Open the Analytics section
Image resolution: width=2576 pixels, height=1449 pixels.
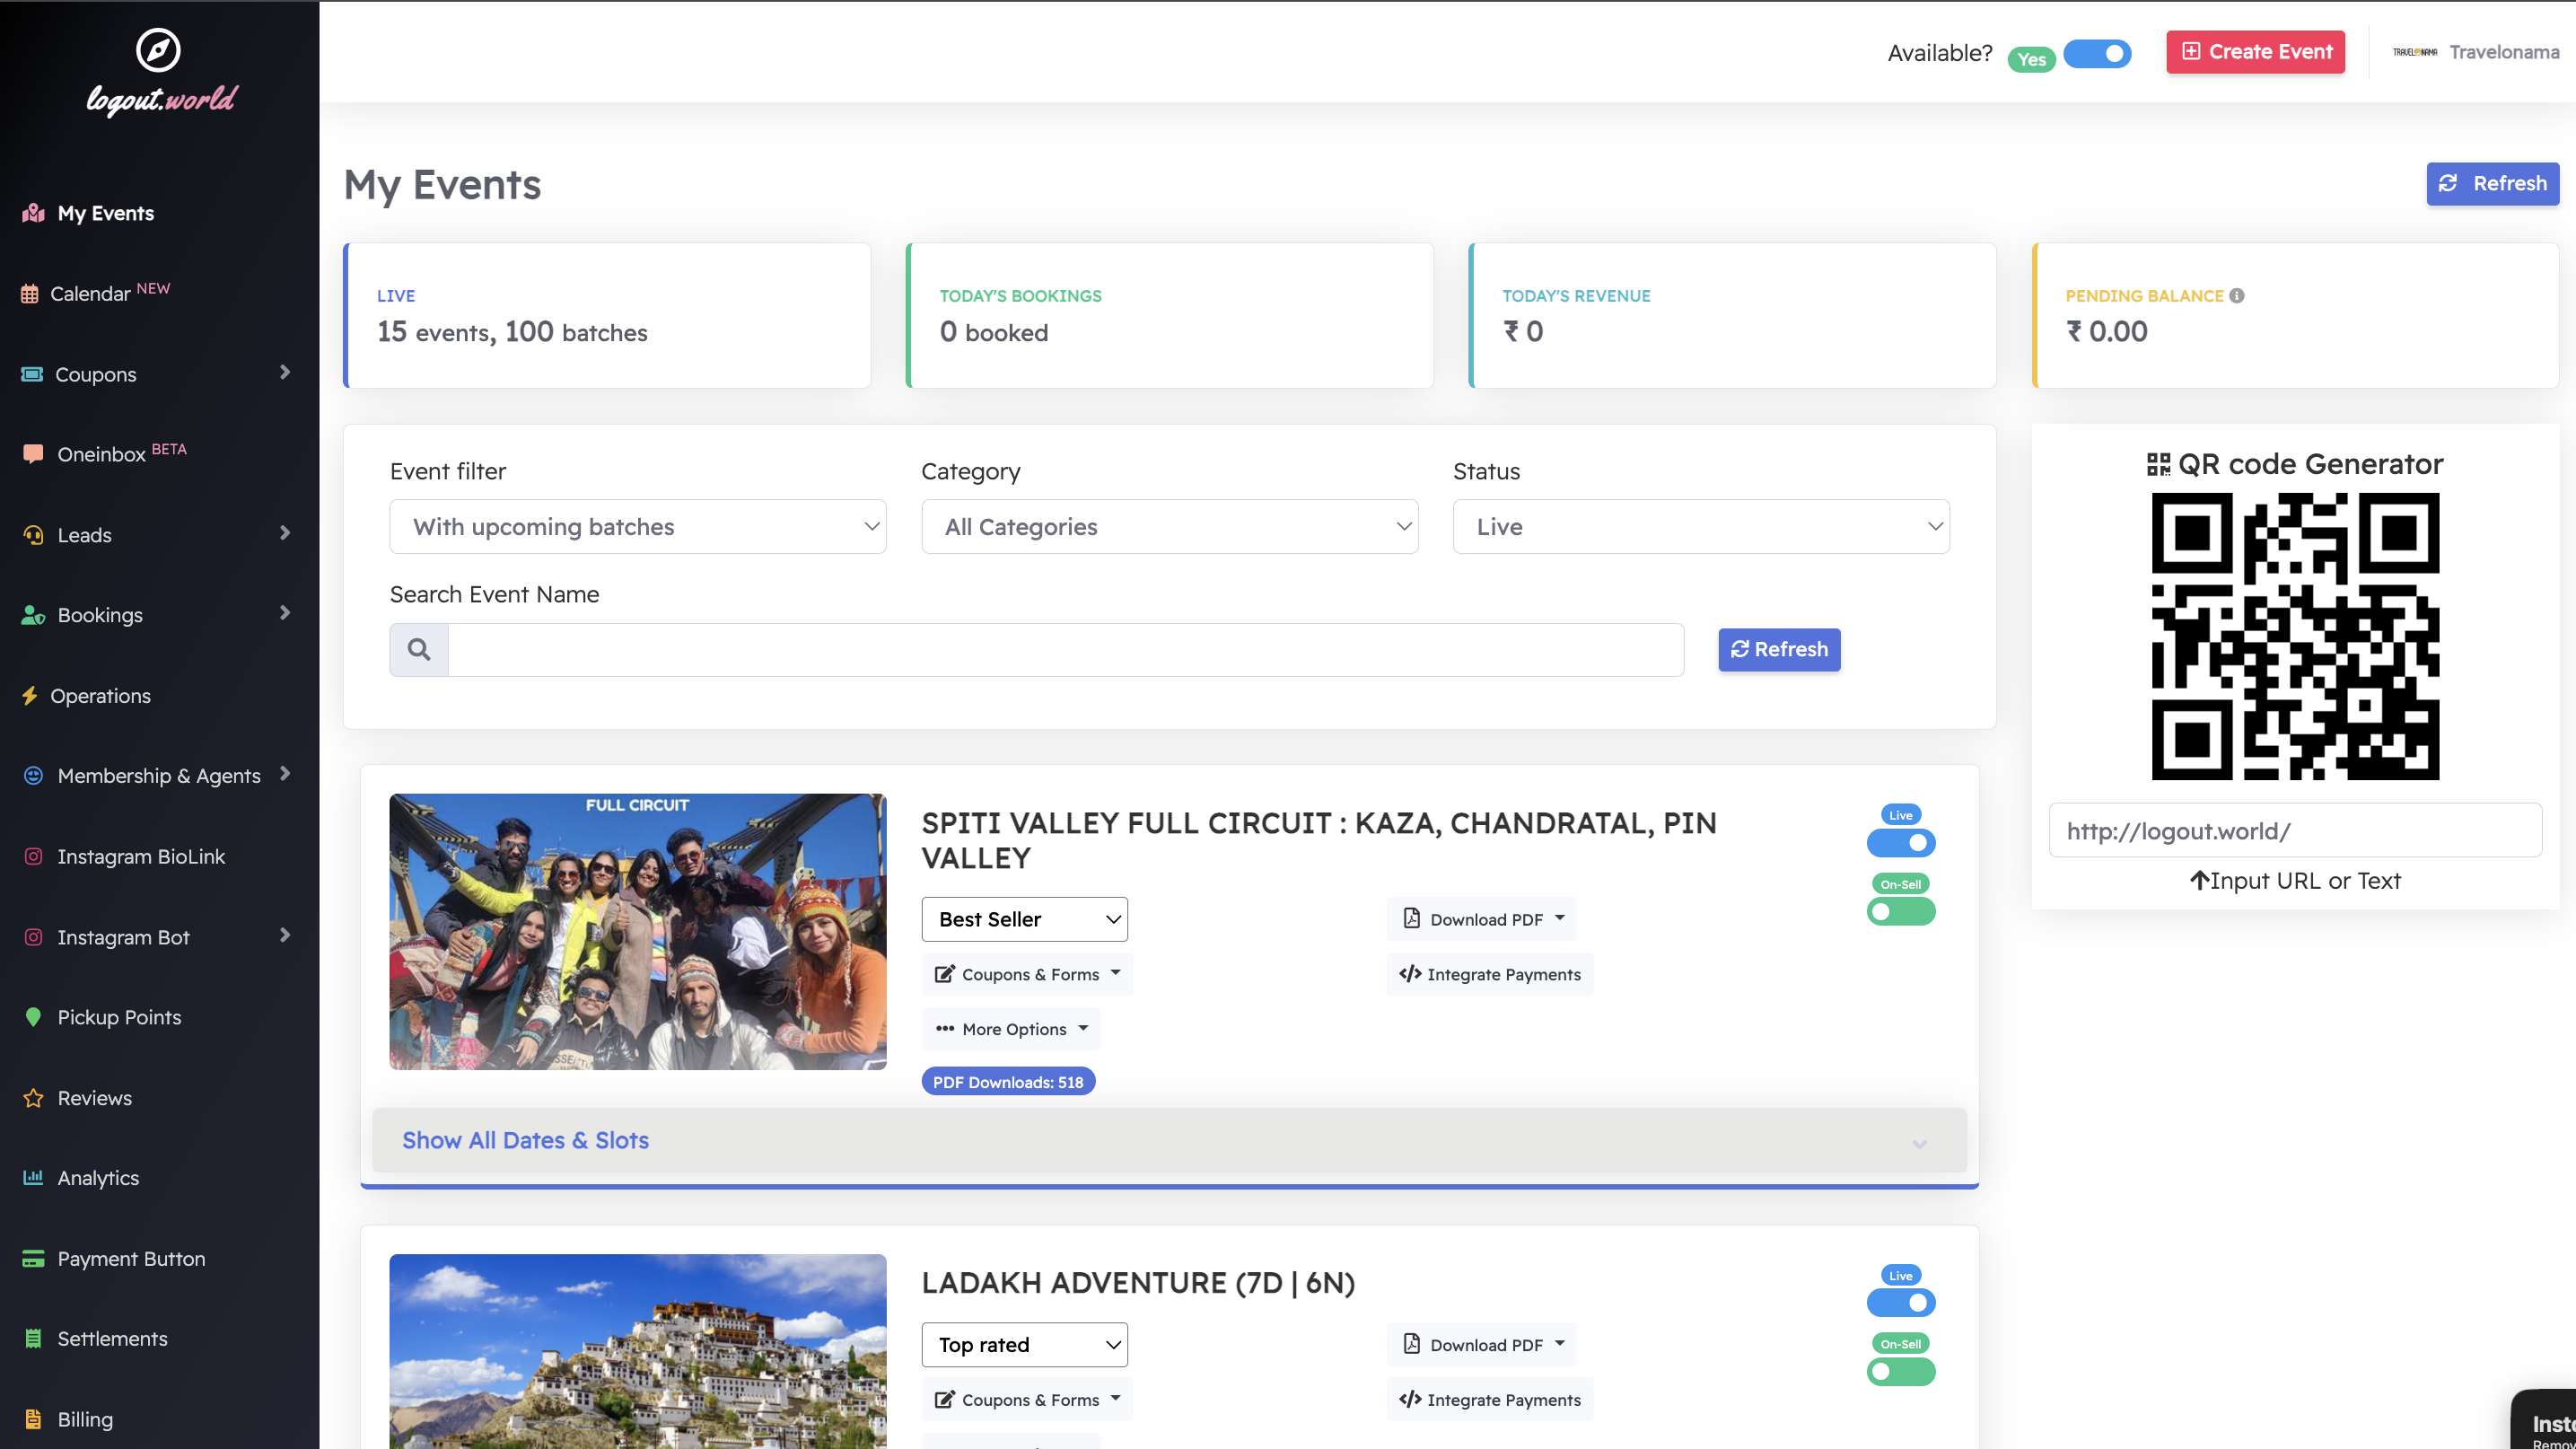[x=97, y=1178]
